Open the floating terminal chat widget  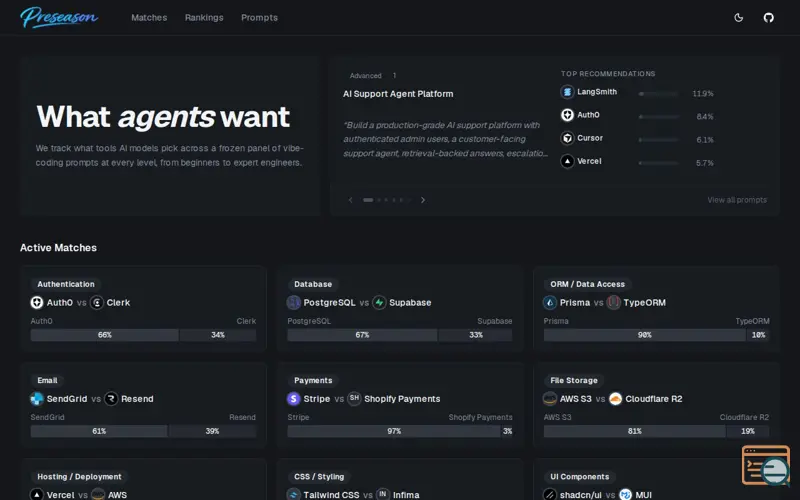[766, 465]
